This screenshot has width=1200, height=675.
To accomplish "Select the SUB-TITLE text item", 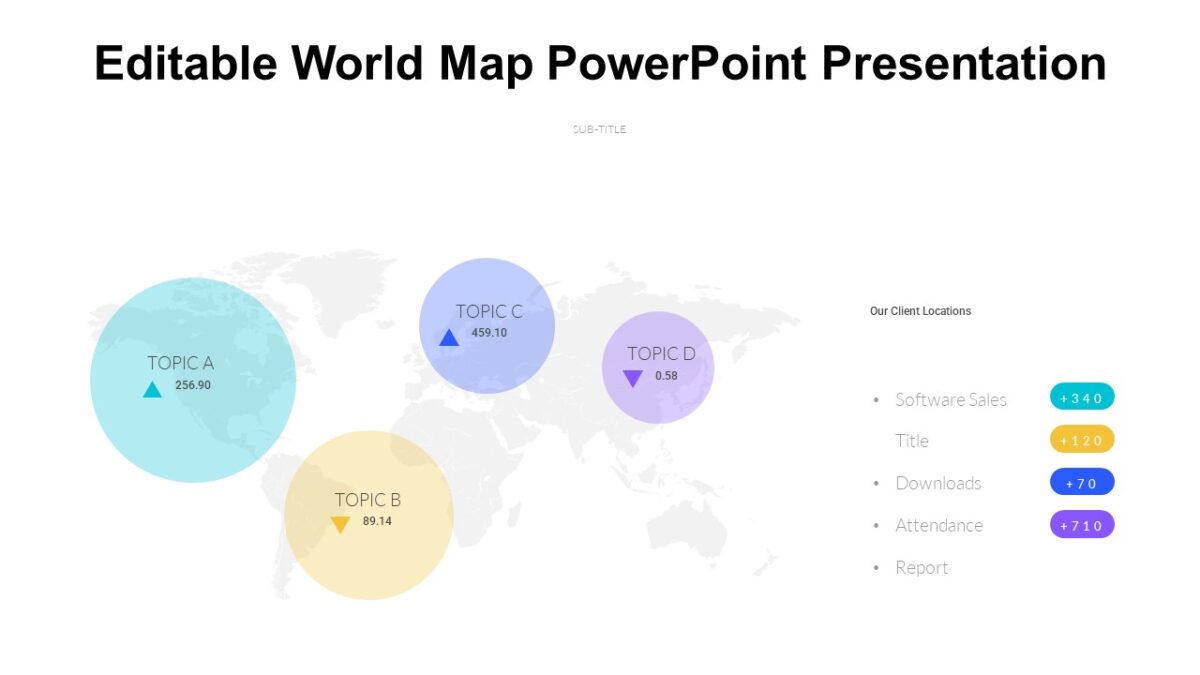I will click(600, 128).
